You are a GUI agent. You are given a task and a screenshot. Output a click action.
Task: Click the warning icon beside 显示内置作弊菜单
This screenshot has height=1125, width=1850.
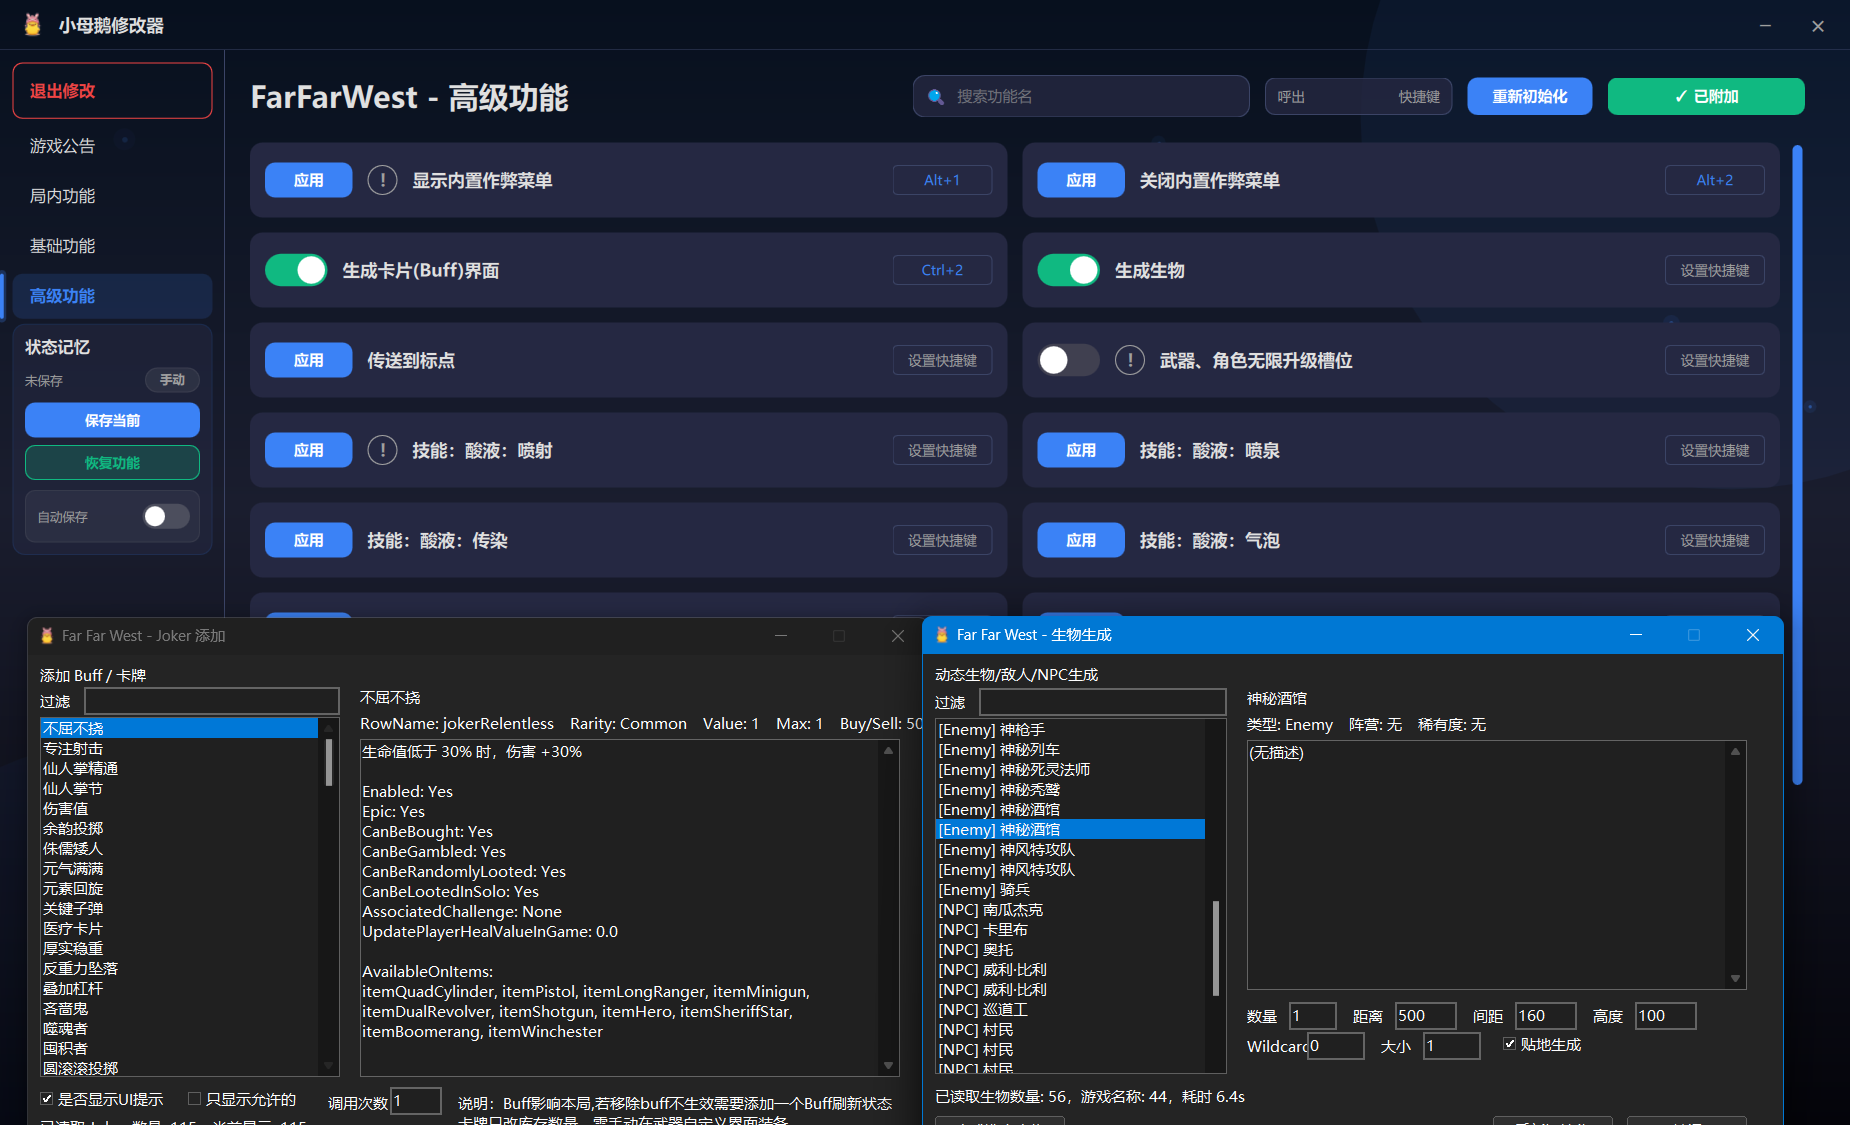(x=382, y=180)
